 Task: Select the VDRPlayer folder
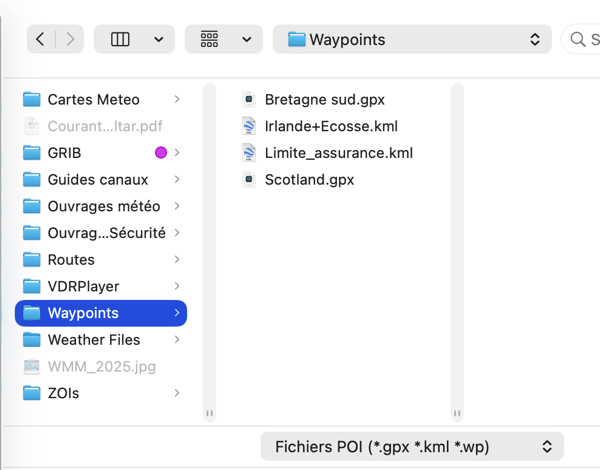click(x=83, y=287)
